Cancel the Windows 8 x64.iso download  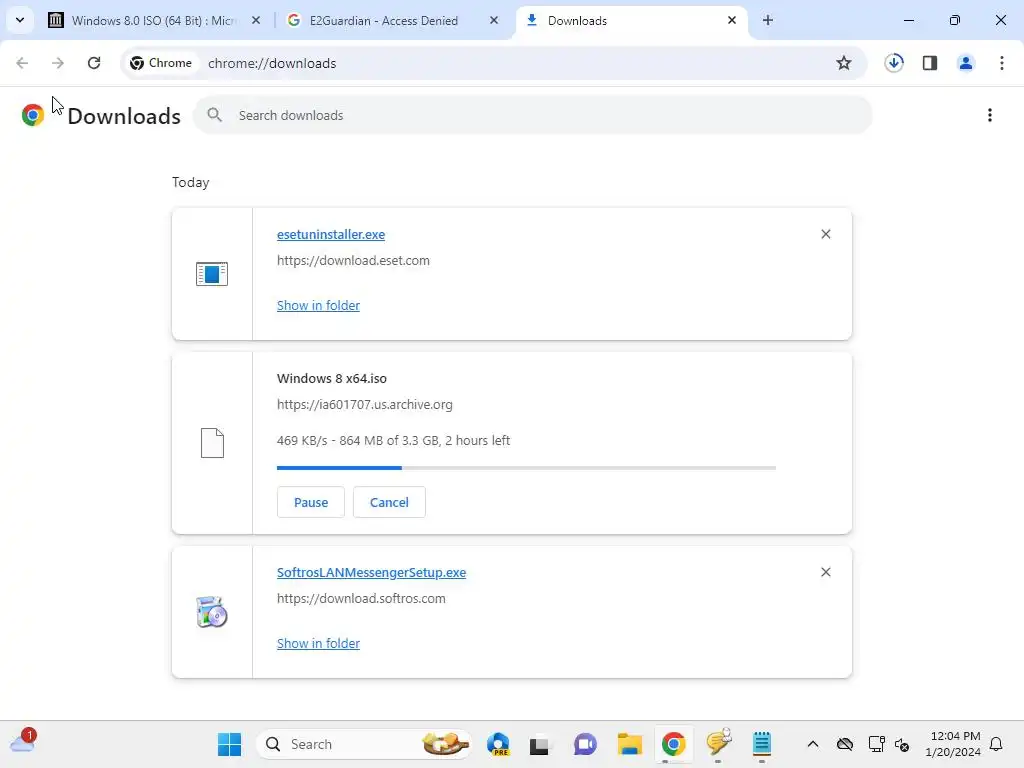389,502
